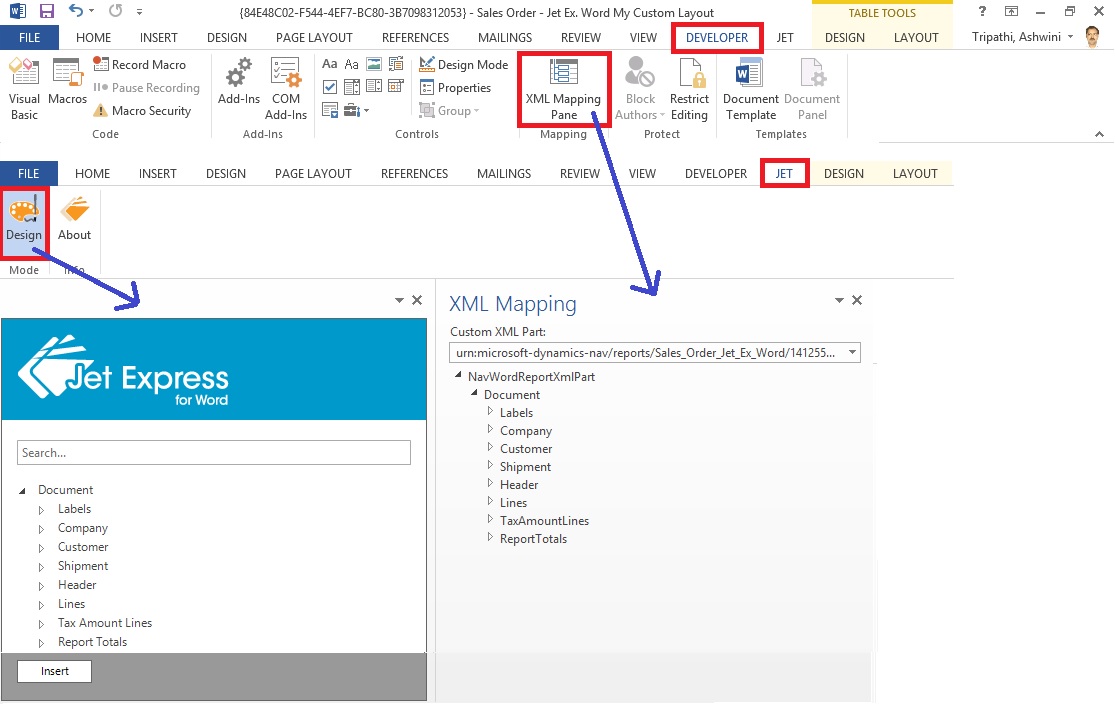Click the Search field in Jet Express
Viewport: 1115px width, 704px height.
click(x=214, y=453)
